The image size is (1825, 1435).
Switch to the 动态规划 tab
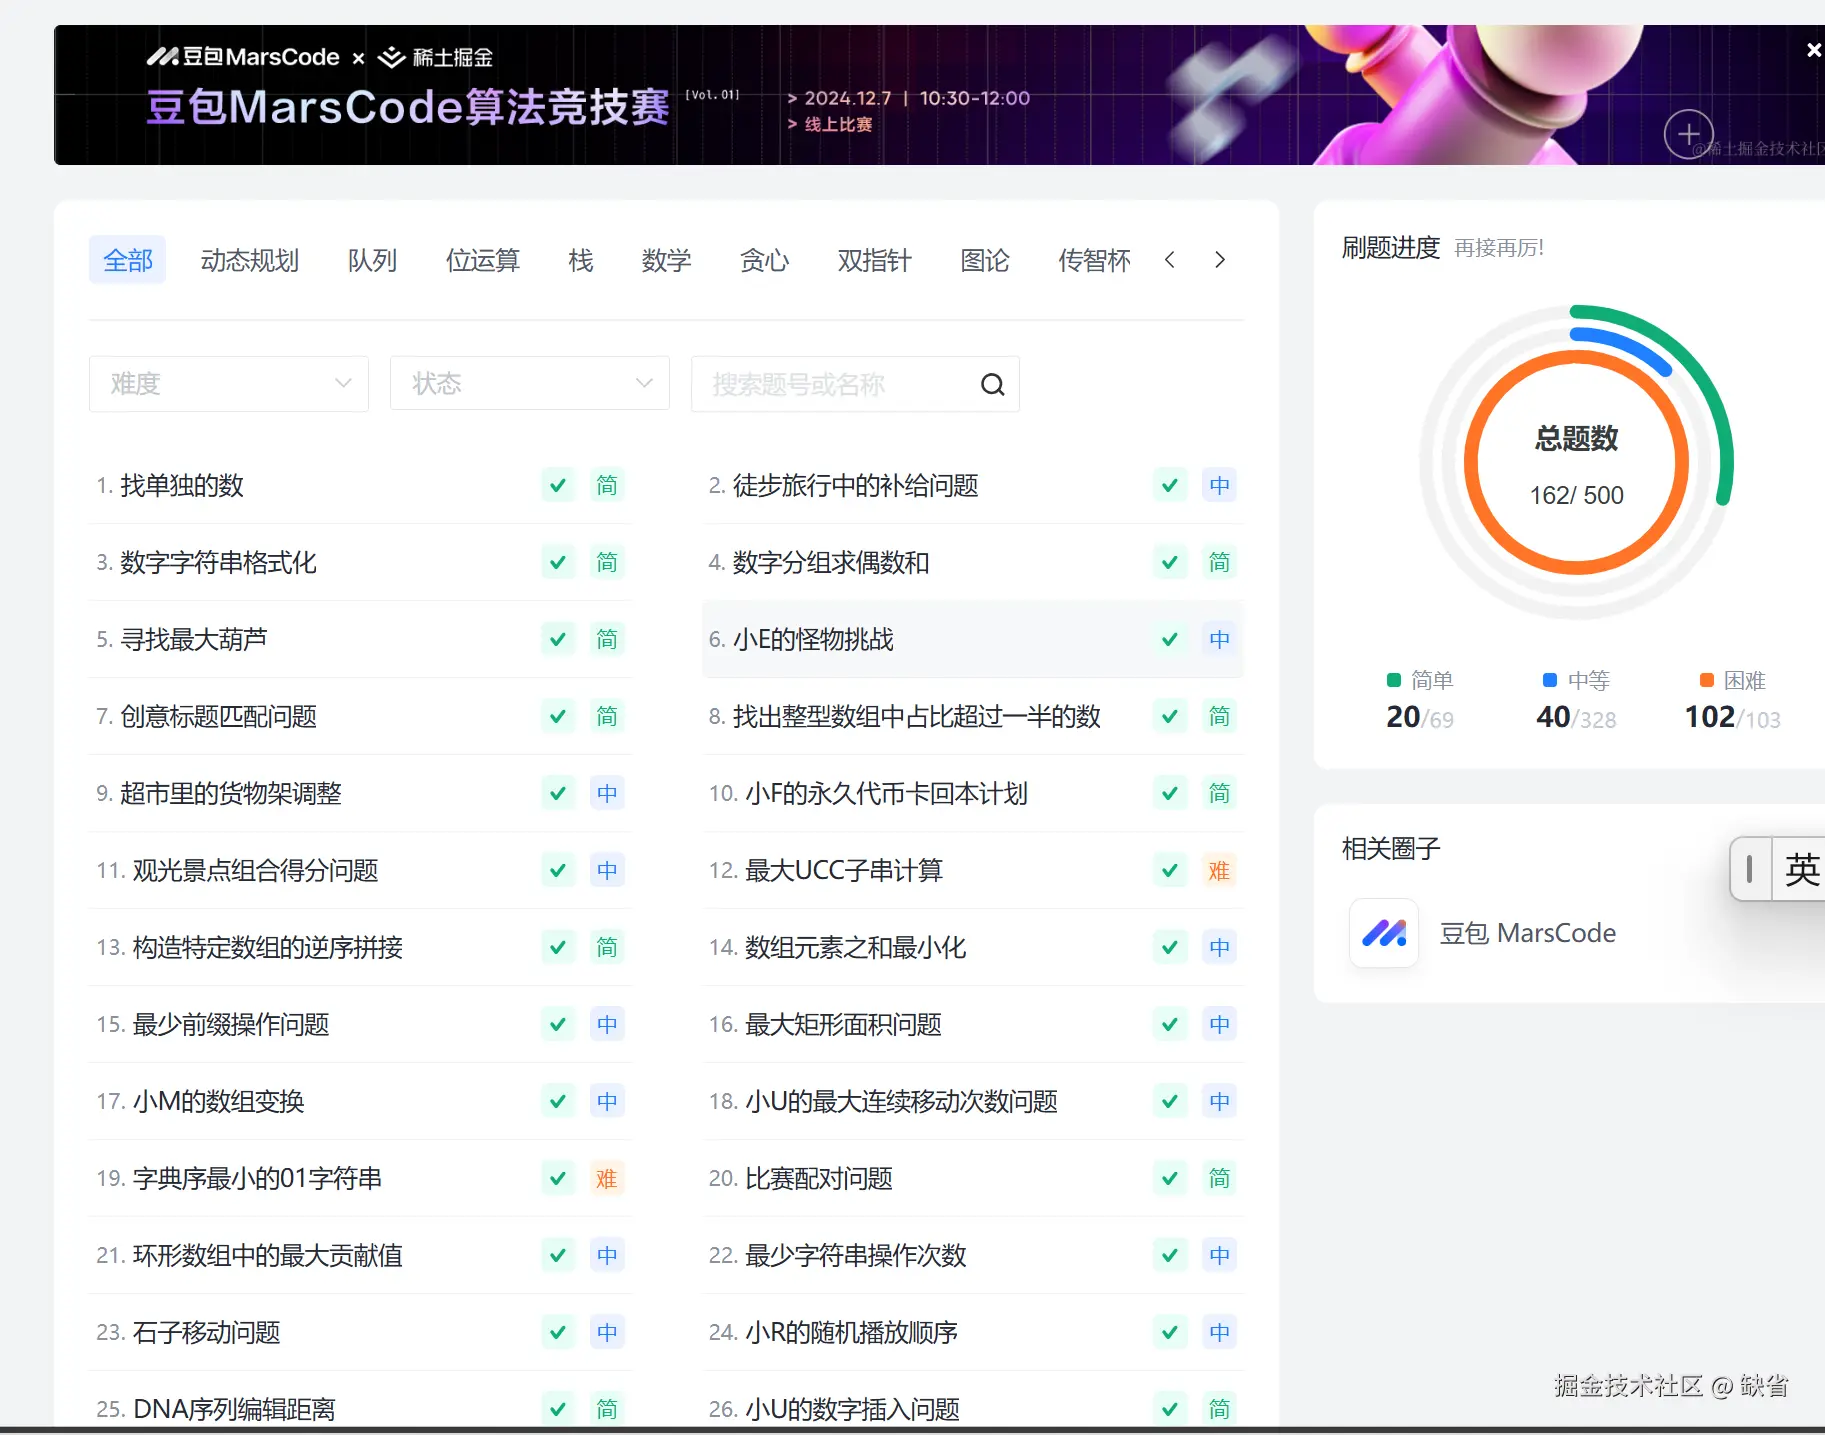pos(250,260)
